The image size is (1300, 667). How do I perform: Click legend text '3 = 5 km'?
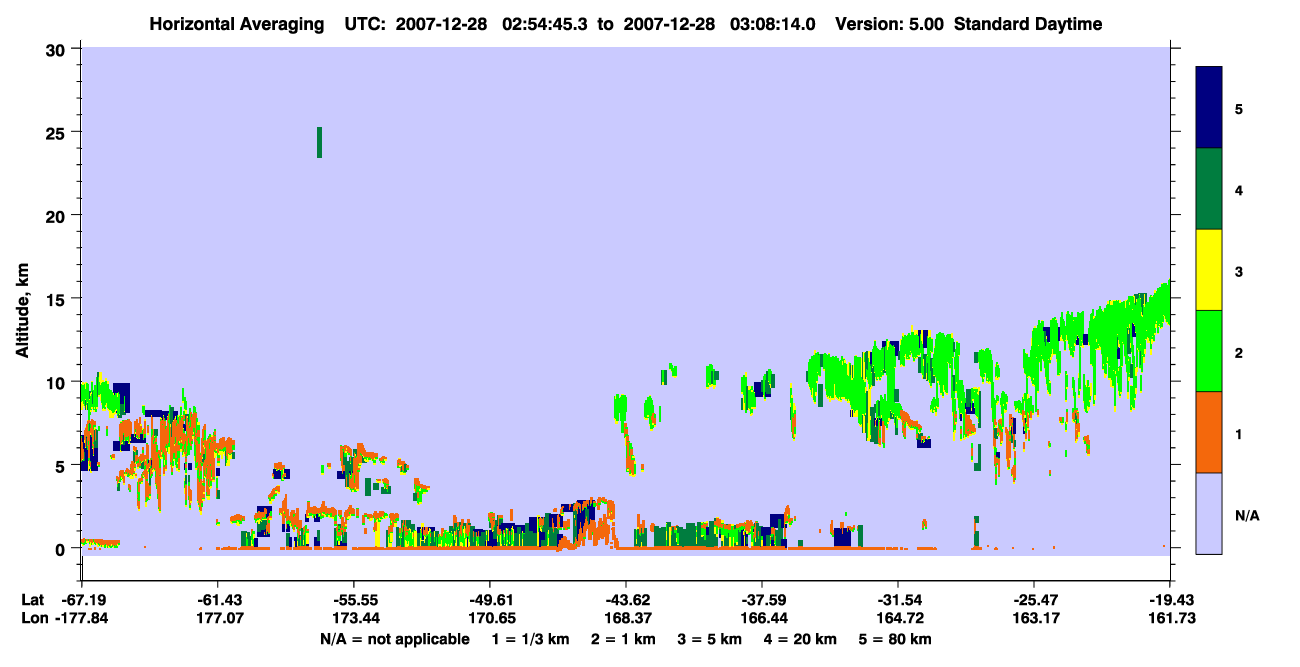[x=709, y=639]
